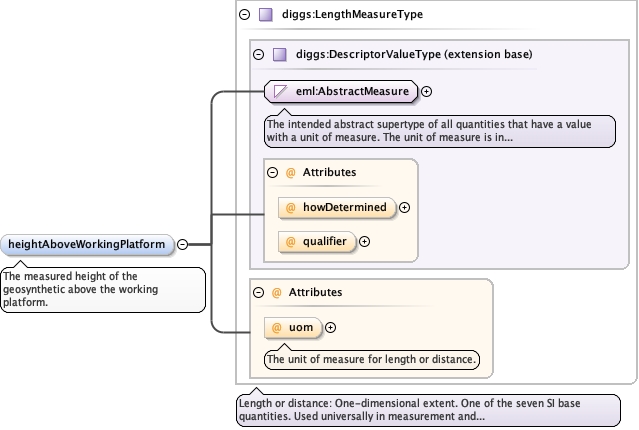Click the eml:AbstractMeasure abstract element icon

(x=280, y=91)
